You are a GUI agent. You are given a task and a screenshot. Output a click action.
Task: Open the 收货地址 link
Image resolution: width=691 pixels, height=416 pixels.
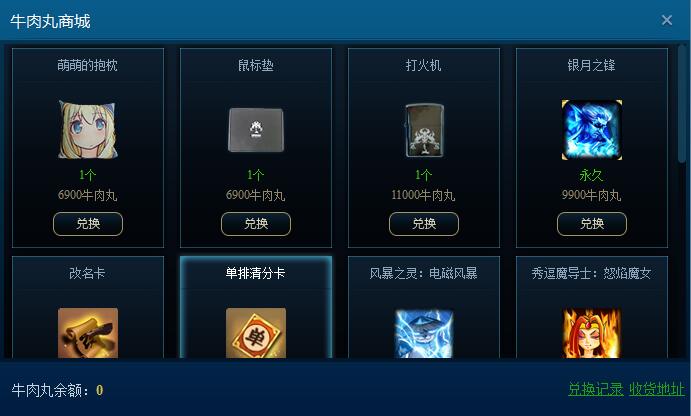[x=657, y=390]
